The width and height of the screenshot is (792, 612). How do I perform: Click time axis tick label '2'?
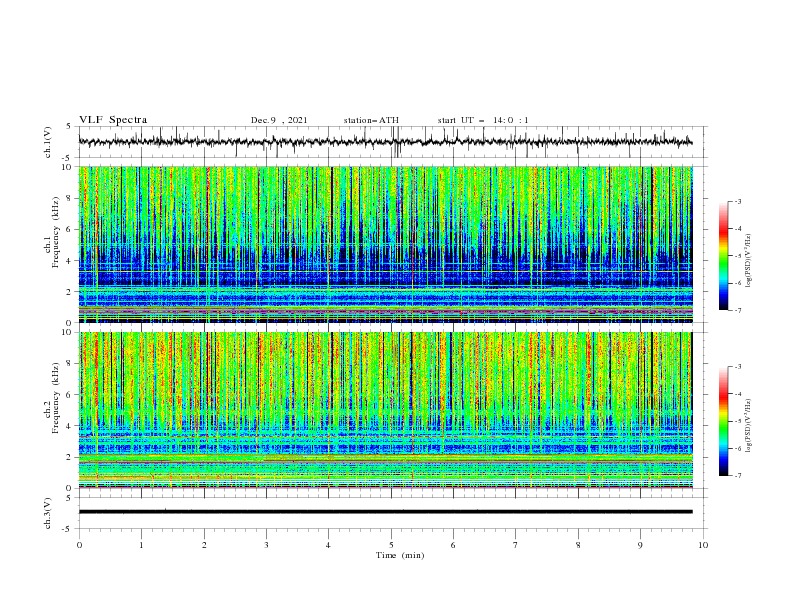[x=204, y=545]
